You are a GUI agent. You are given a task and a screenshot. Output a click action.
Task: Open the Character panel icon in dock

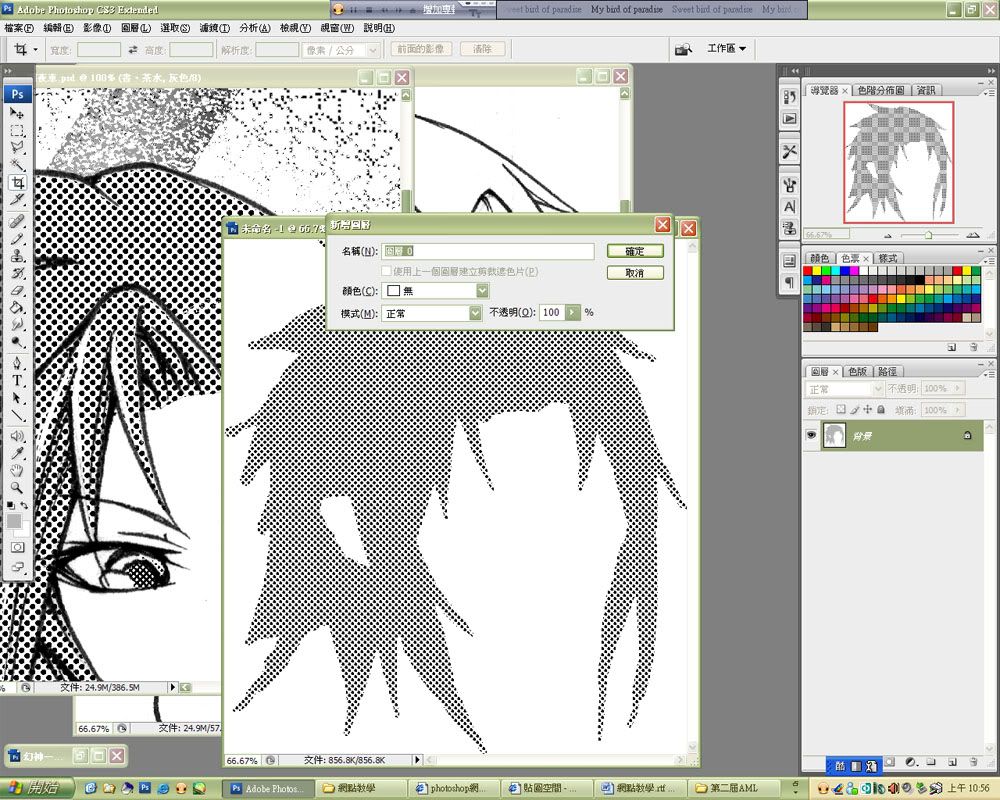(x=790, y=207)
